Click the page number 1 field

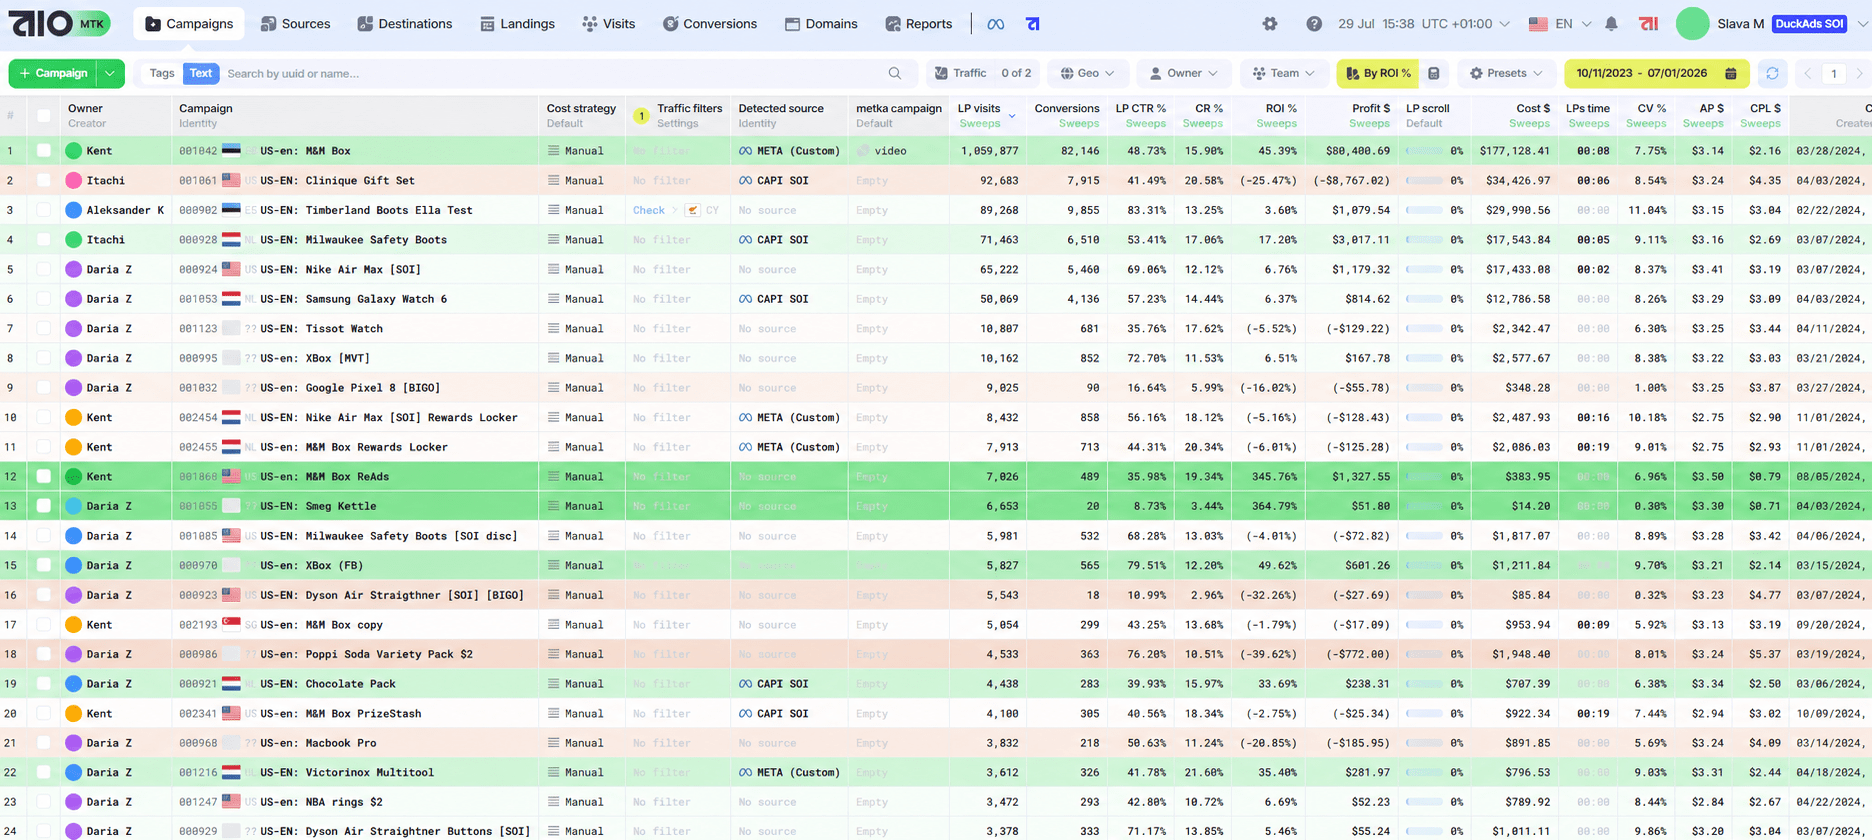(x=1833, y=73)
